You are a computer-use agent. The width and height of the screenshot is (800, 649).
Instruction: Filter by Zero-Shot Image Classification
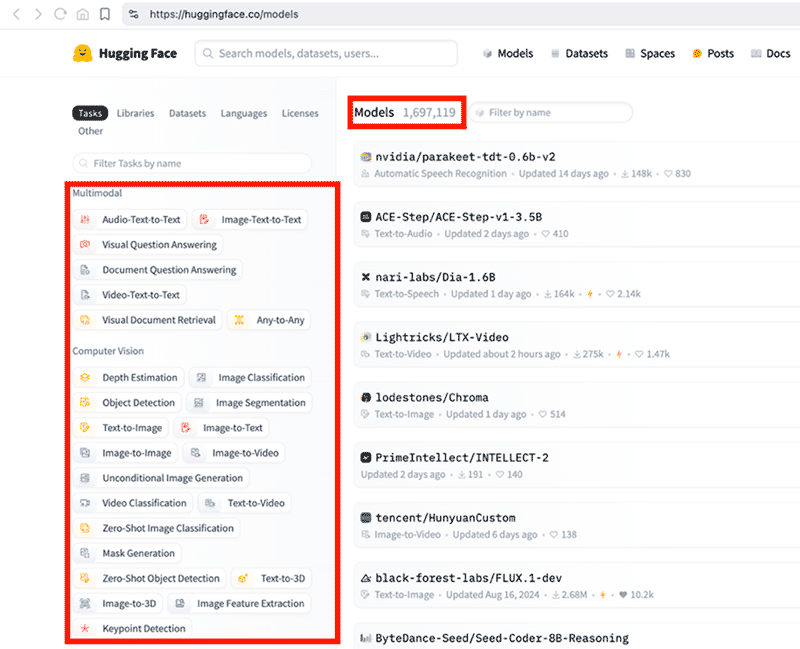point(156,528)
